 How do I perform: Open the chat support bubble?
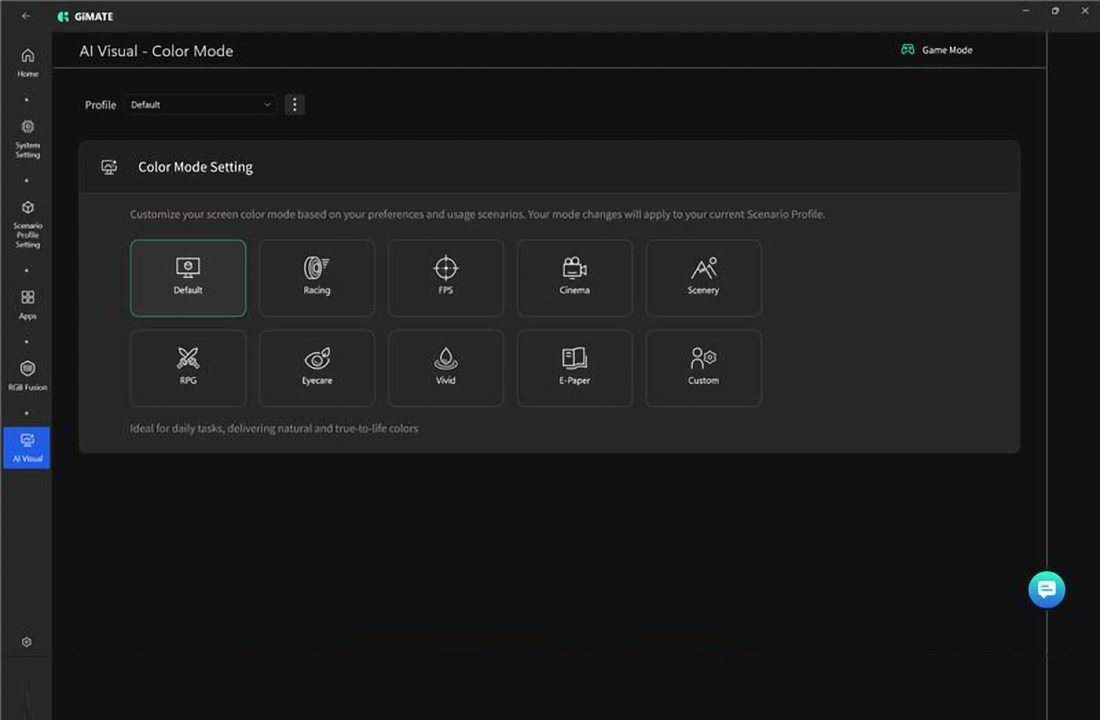point(1046,589)
